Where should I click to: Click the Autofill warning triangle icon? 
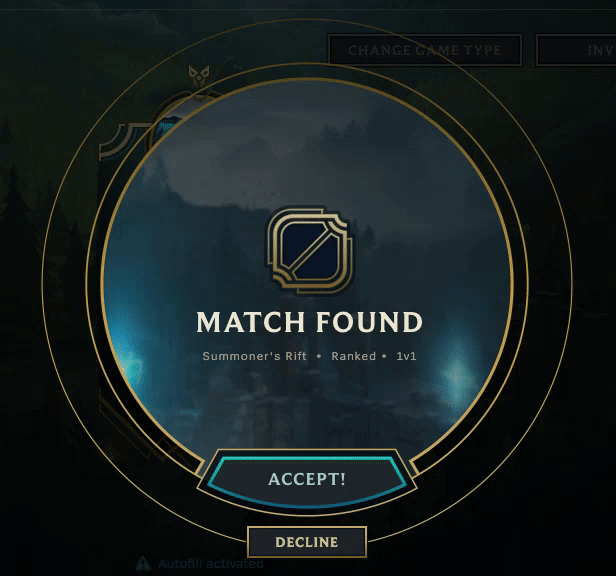(x=143, y=563)
